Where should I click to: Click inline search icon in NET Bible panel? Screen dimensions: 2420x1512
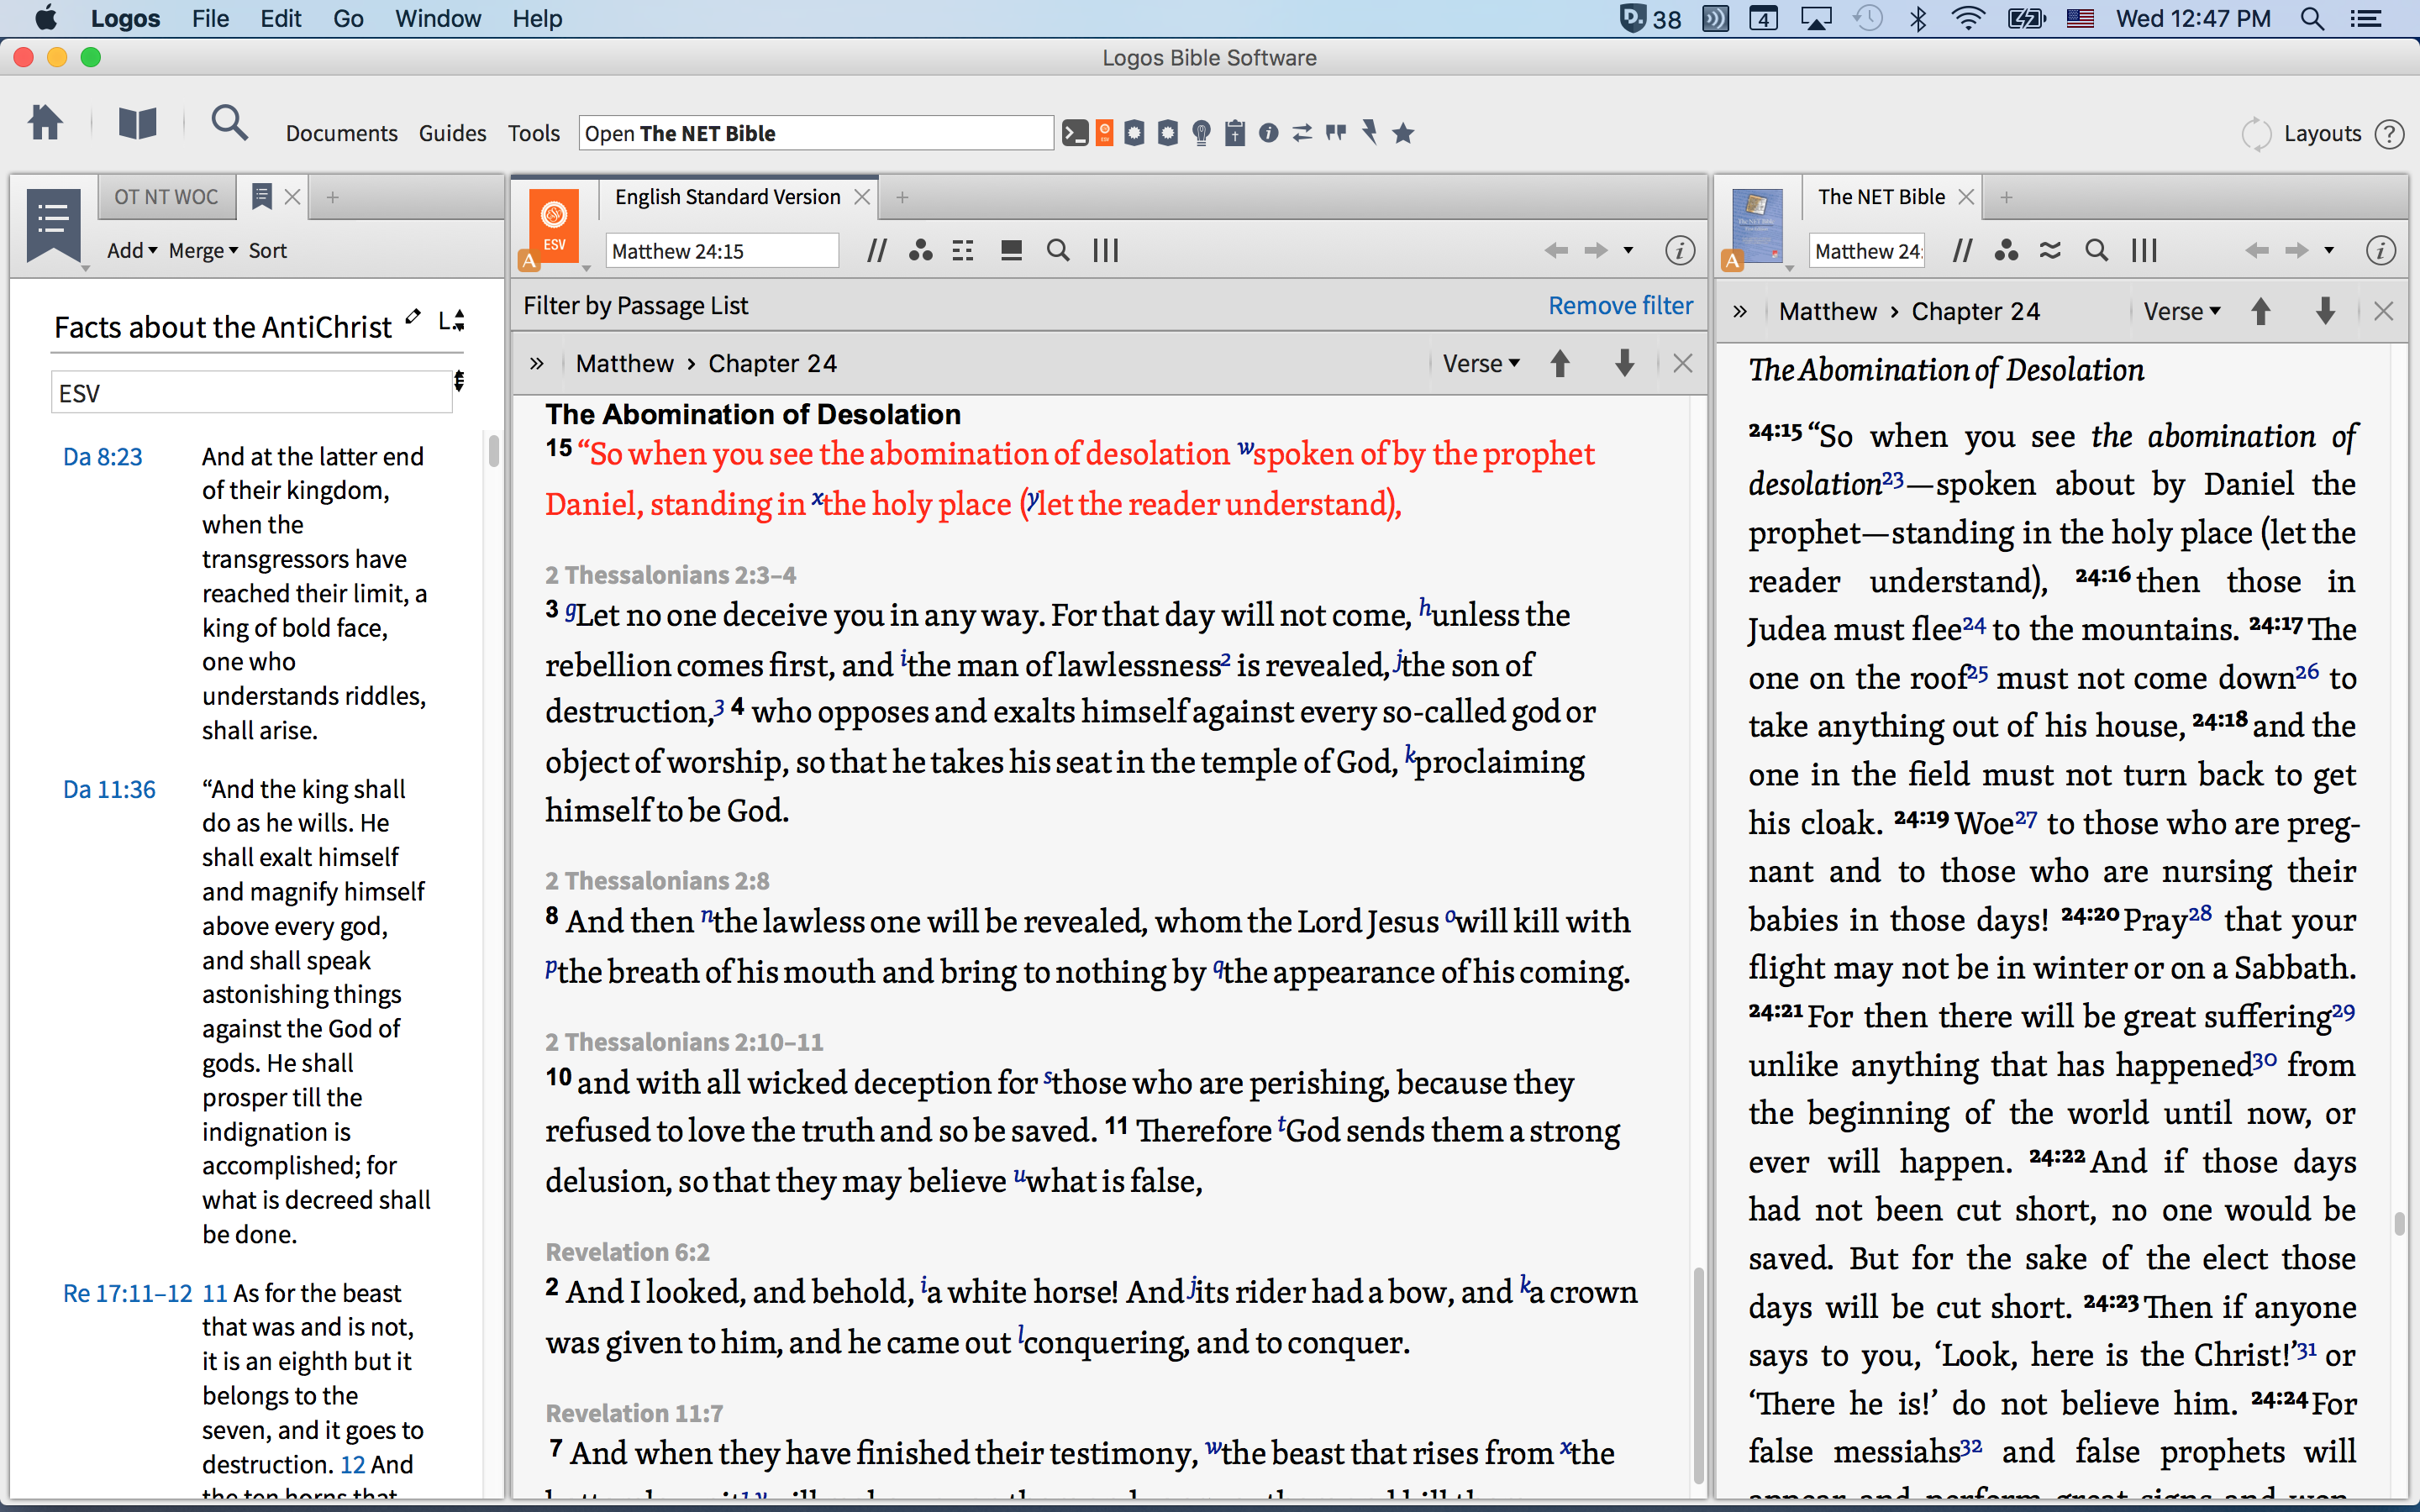[x=2096, y=251]
